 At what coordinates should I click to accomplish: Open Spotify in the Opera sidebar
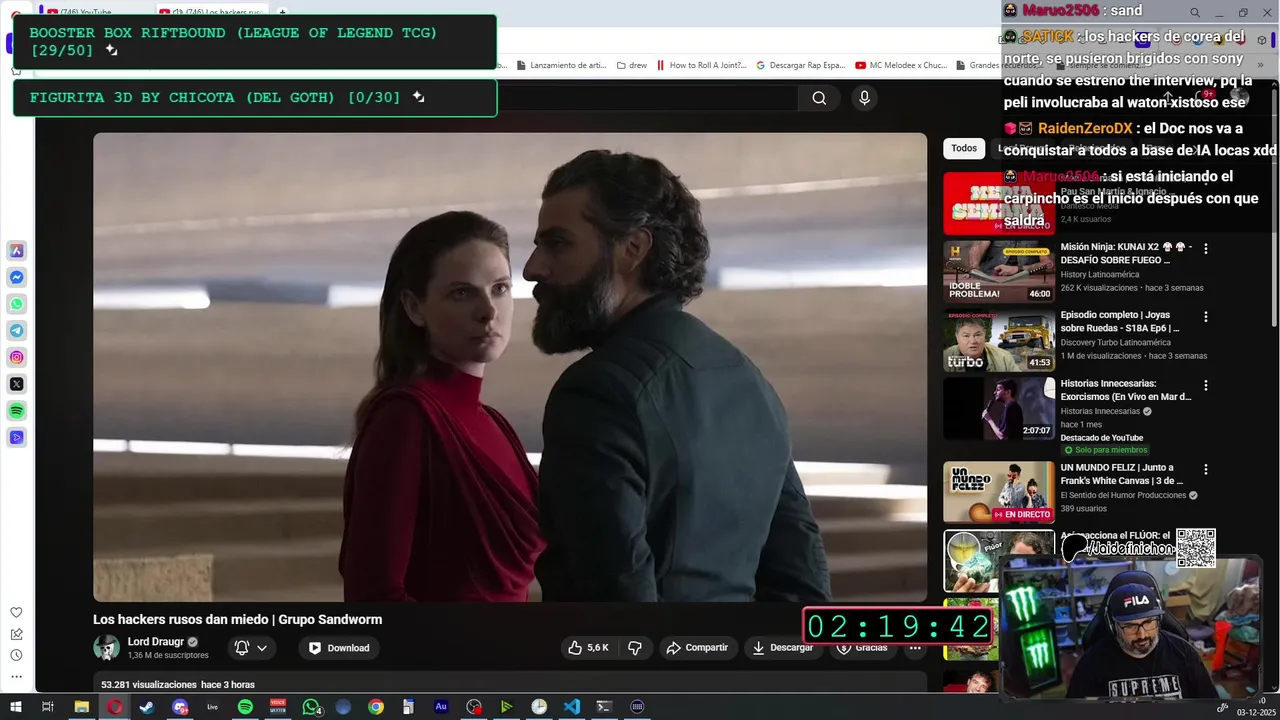point(17,411)
